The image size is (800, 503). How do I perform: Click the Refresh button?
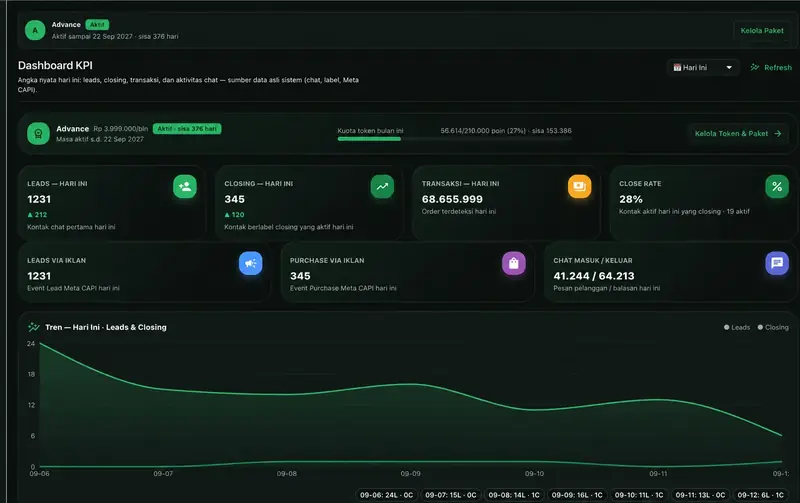[x=771, y=67]
